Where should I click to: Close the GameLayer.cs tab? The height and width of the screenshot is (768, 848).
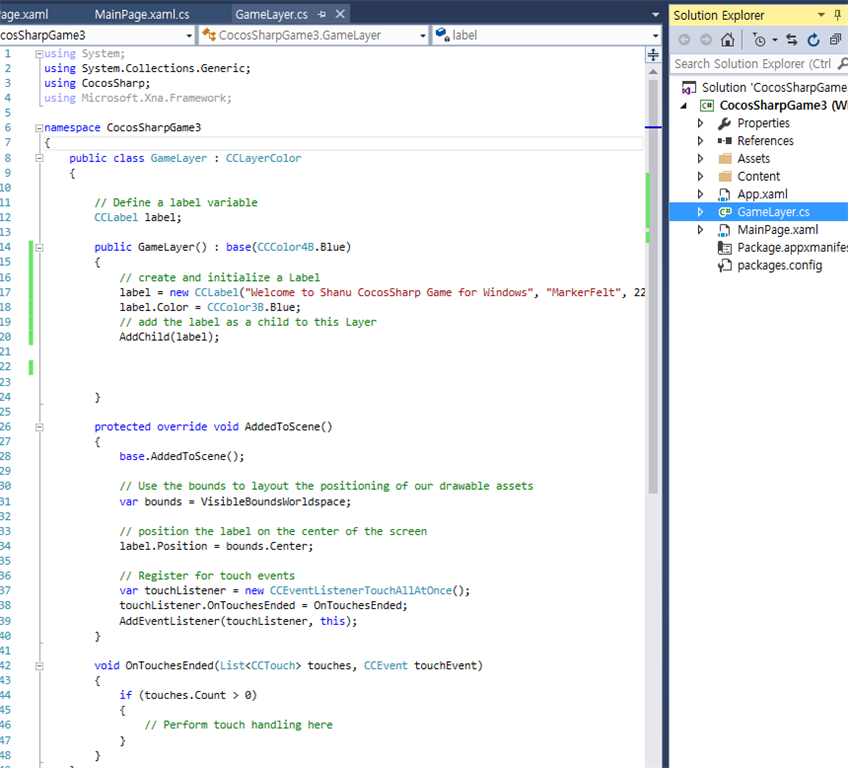point(340,15)
